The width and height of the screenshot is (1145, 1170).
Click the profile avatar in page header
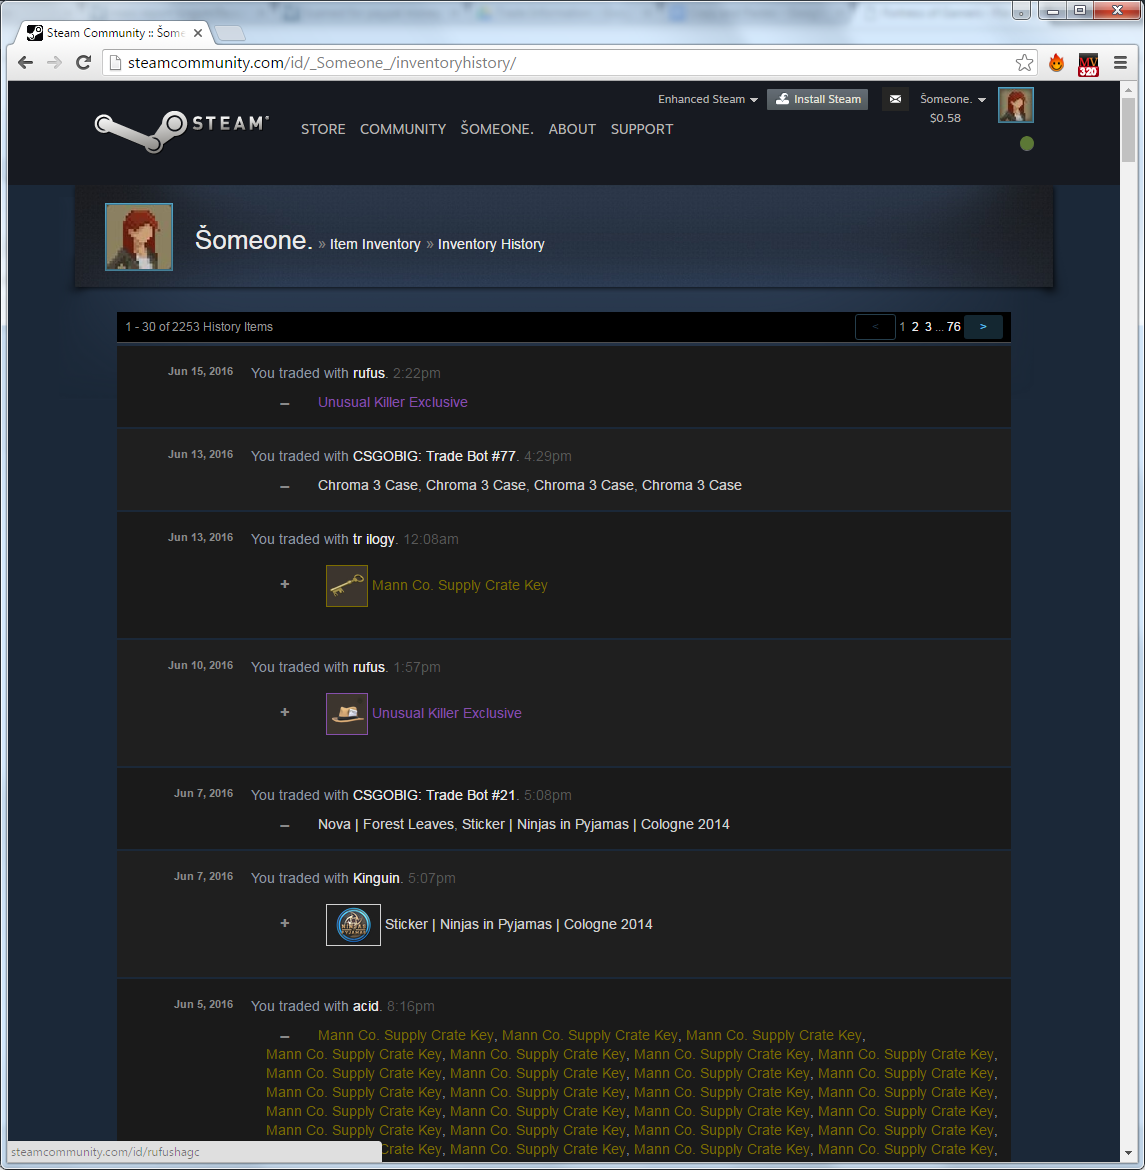(x=139, y=237)
